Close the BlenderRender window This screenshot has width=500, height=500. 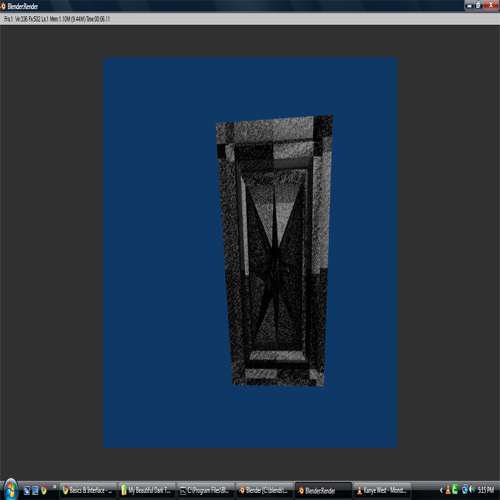coord(491,5)
